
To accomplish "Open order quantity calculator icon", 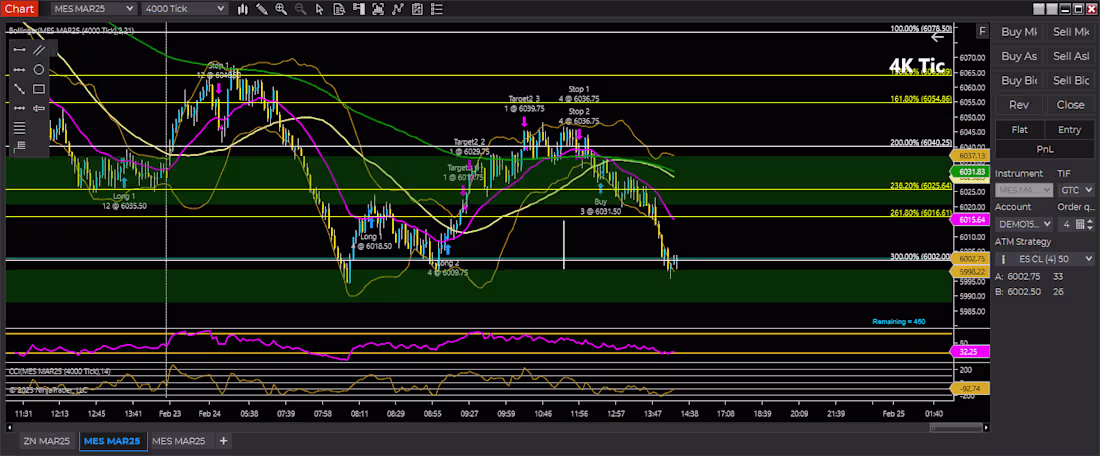I will click(1081, 224).
